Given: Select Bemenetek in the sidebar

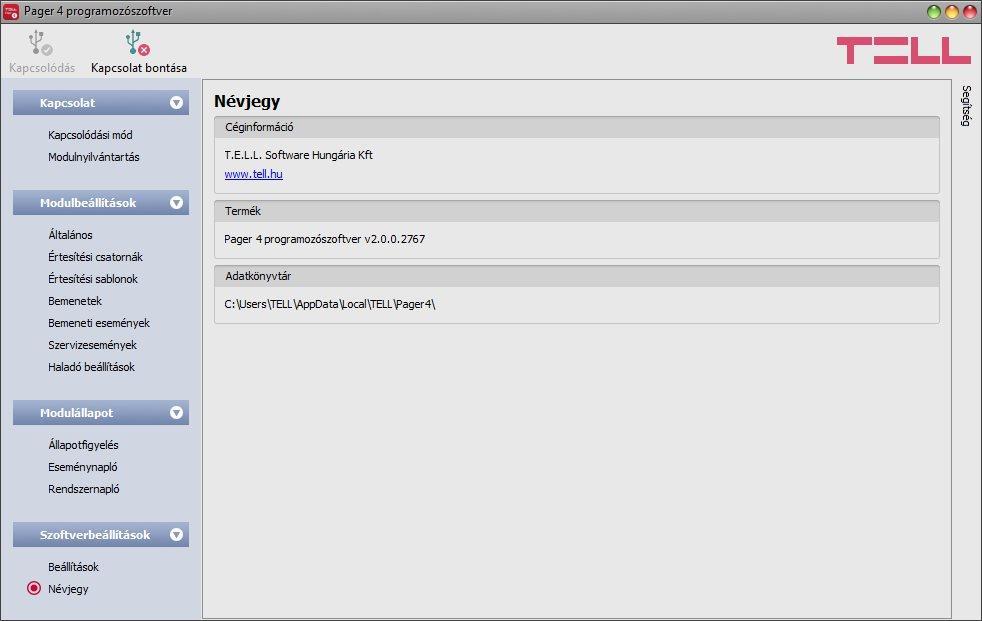Looking at the screenshot, I should coord(75,301).
